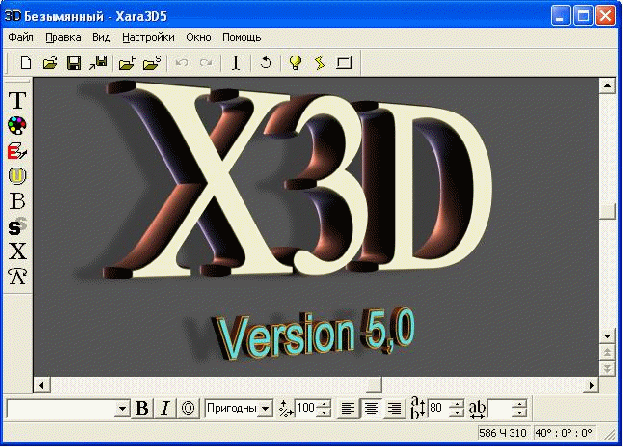Click the horizontal scrollbar right arrow

[x=592, y=385]
